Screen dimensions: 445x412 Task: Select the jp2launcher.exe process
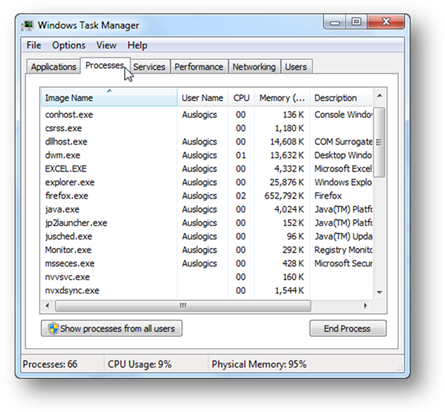(x=207, y=223)
